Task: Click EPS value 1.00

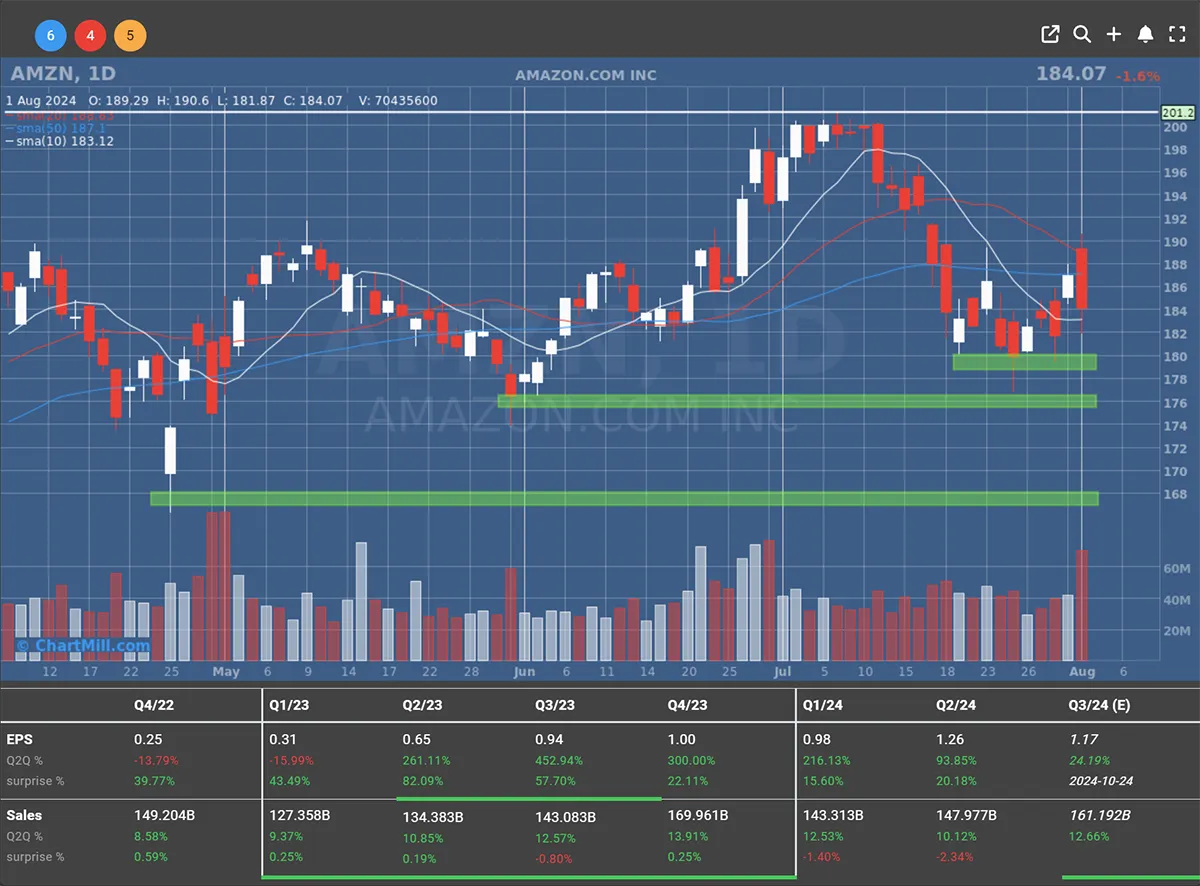Action: tap(682, 739)
